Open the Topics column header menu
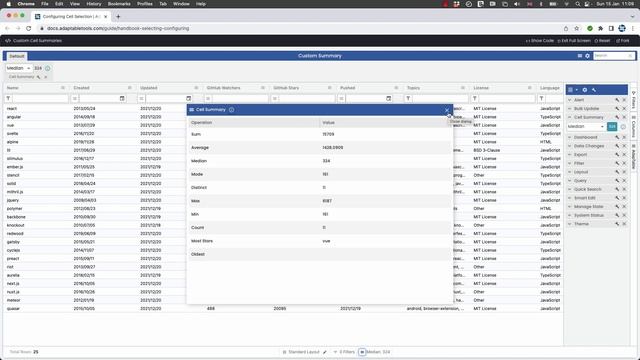The image size is (640, 360). pos(463,88)
